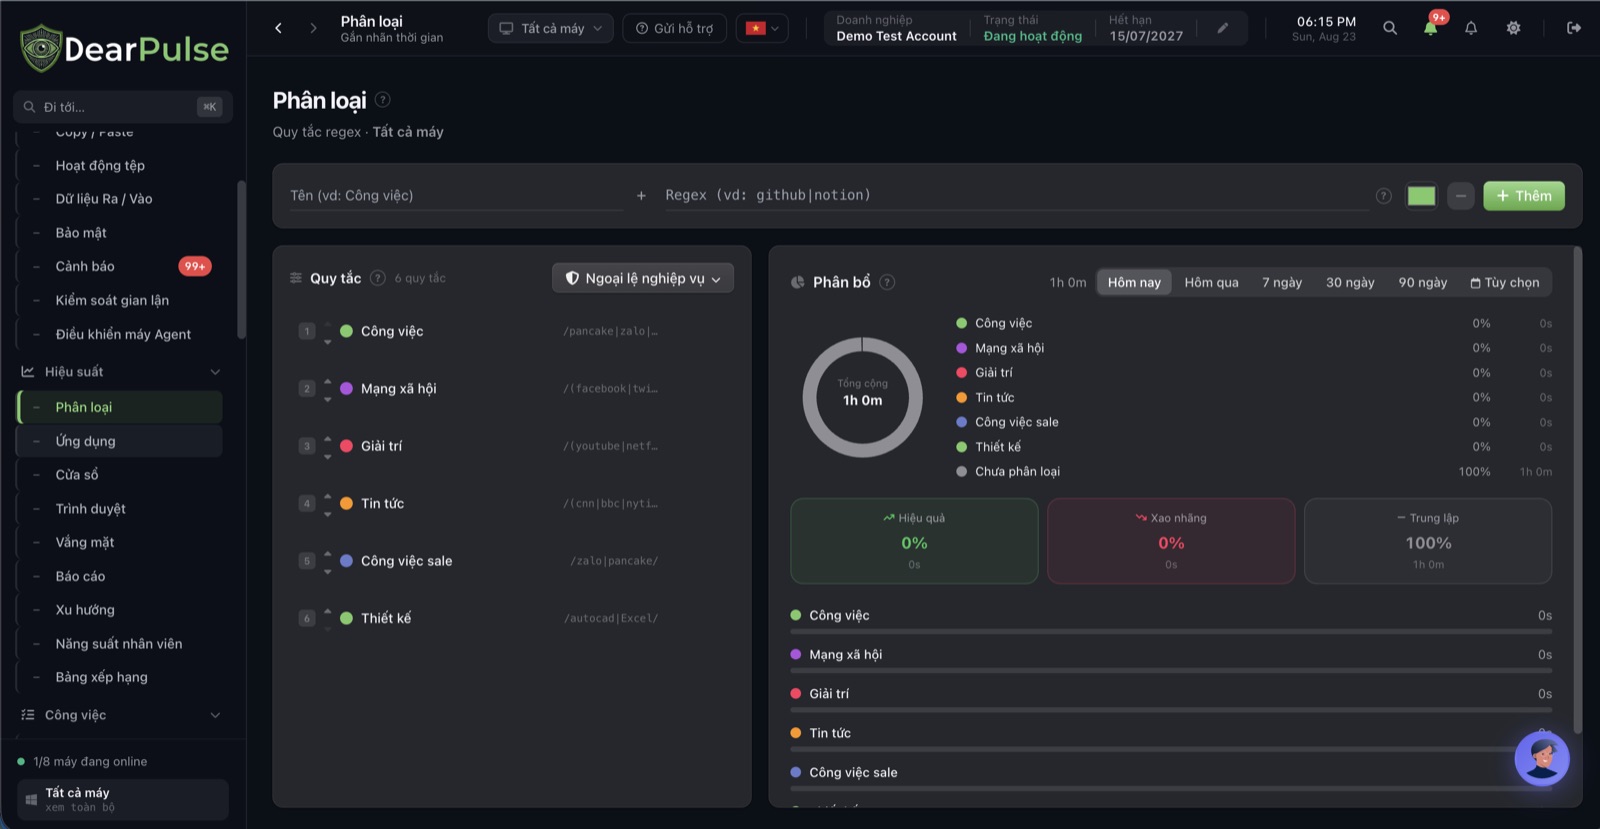The height and width of the screenshot is (829, 1600).
Task: Click the green Thêm button
Action: (x=1524, y=196)
